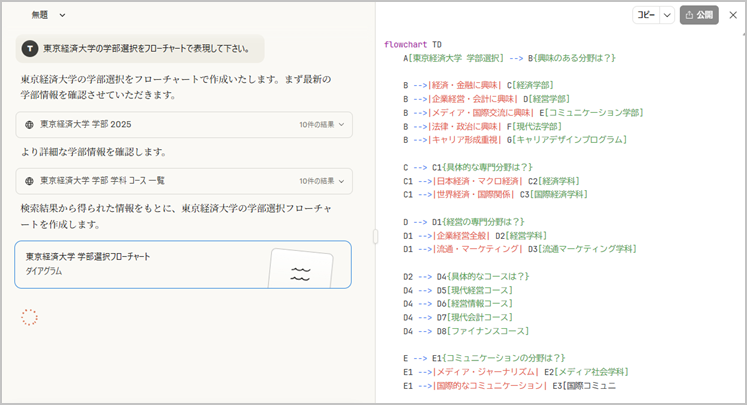Click the 'flowchart TD' code line
Screen dimensions: 747x405
coord(413,44)
